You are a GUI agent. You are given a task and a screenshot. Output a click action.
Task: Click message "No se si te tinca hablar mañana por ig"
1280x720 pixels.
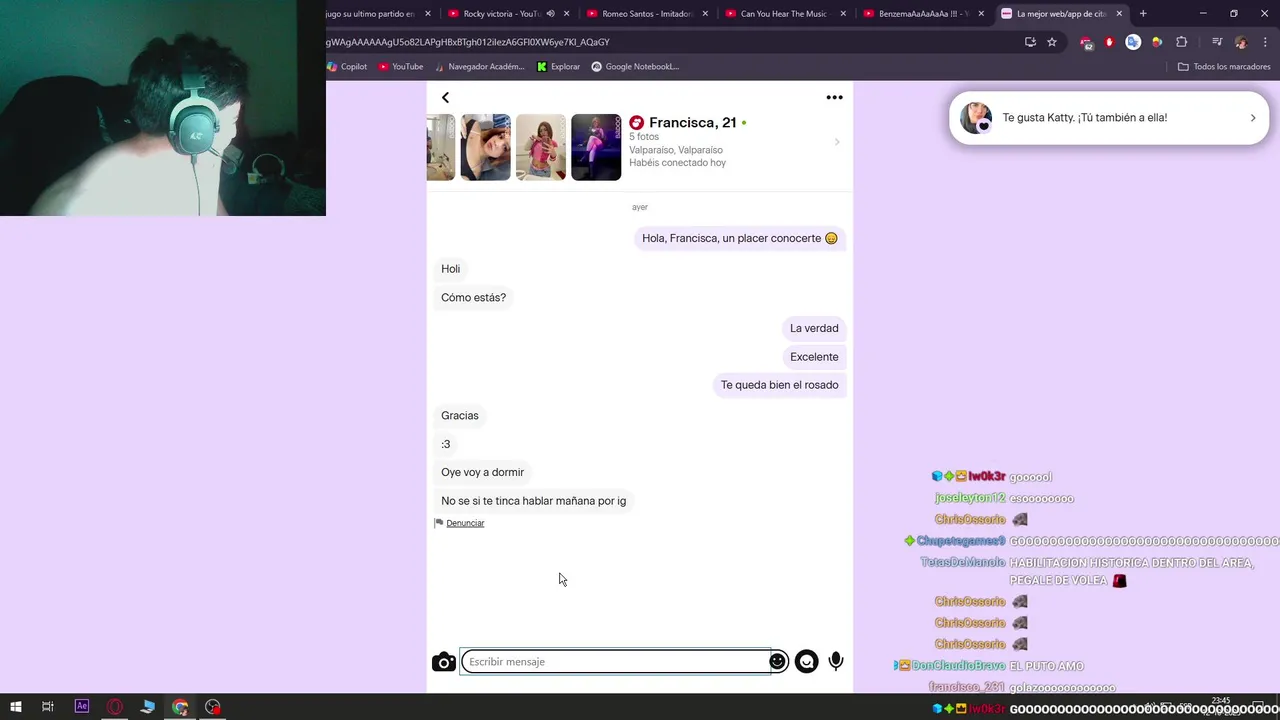point(534,501)
